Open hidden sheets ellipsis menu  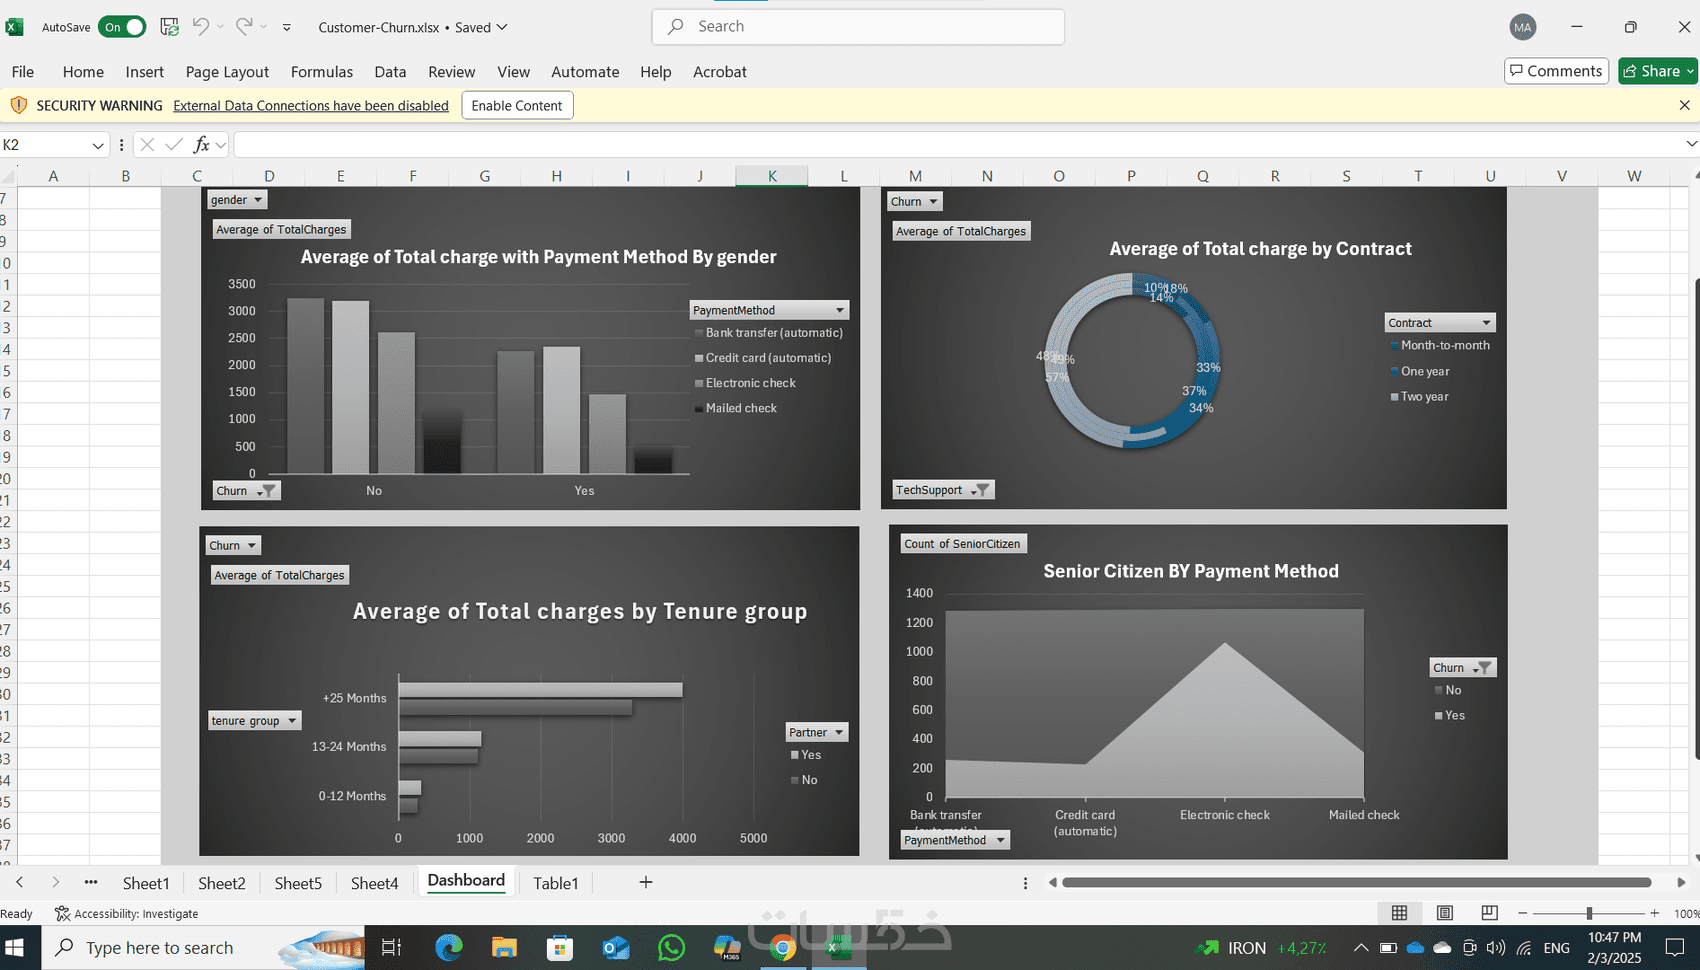[91, 882]
